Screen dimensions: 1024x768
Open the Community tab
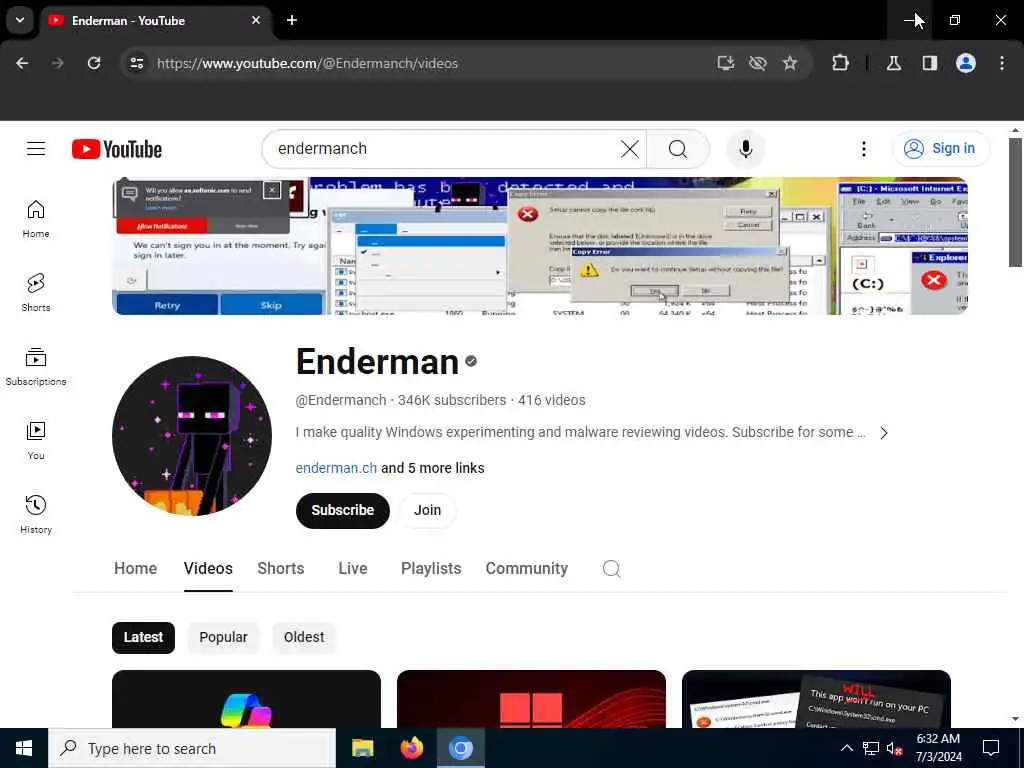[527, 569]
